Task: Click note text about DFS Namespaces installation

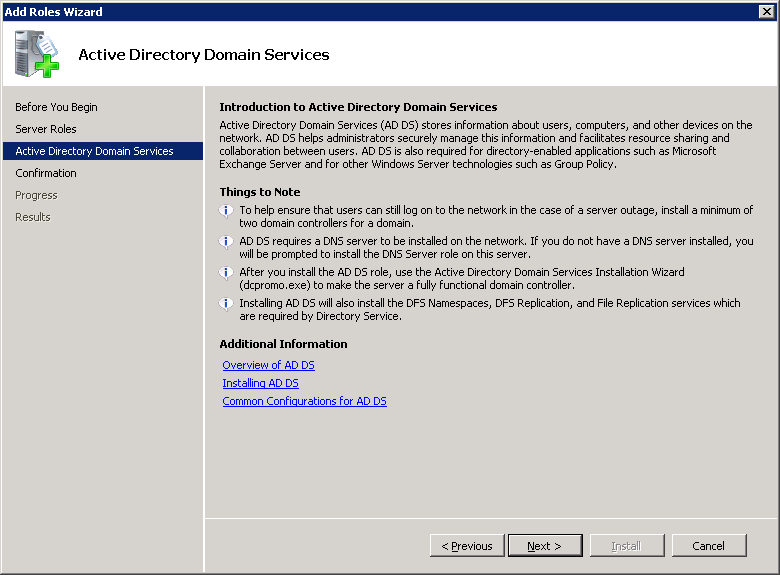Action: click(x=489, y=309)
